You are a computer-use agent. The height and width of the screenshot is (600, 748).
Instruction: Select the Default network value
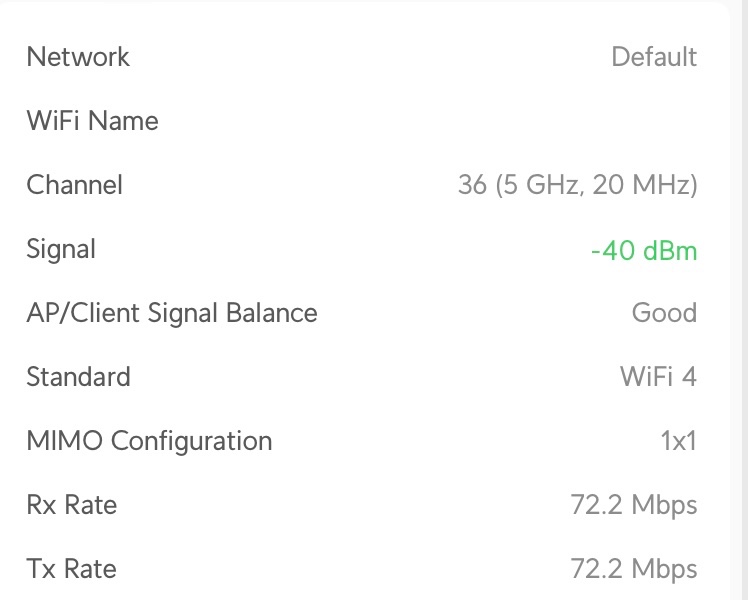tap(654, 57)
